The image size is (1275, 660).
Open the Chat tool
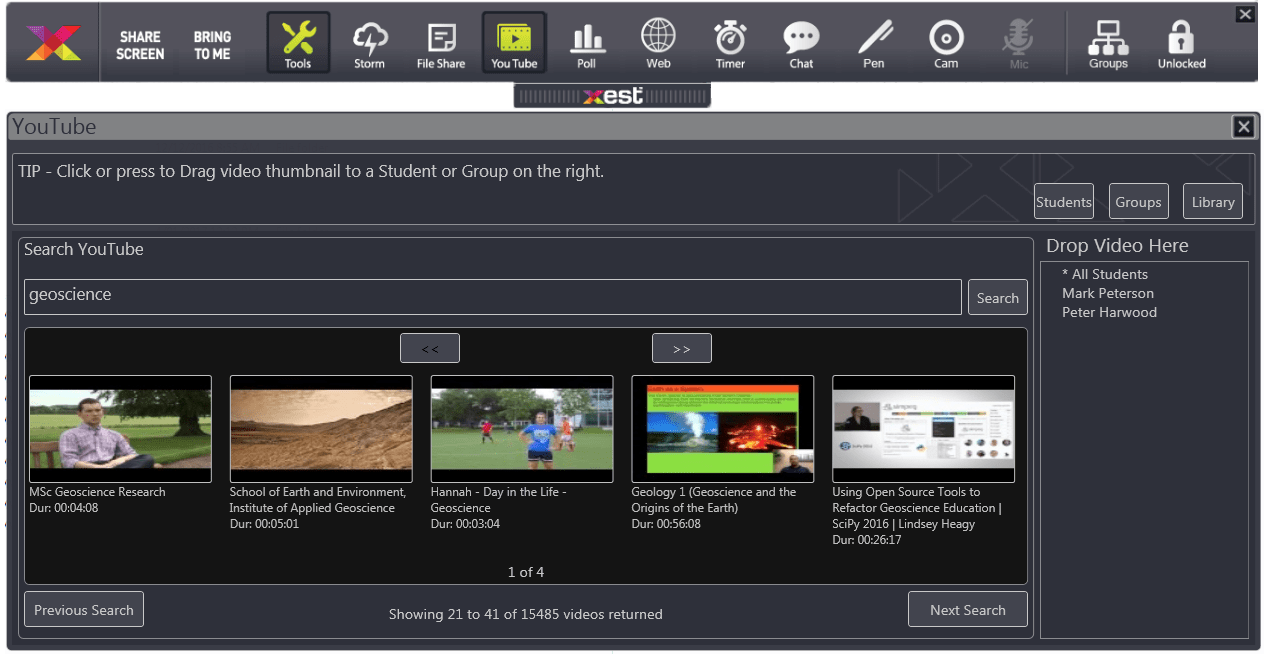(801, 46)
